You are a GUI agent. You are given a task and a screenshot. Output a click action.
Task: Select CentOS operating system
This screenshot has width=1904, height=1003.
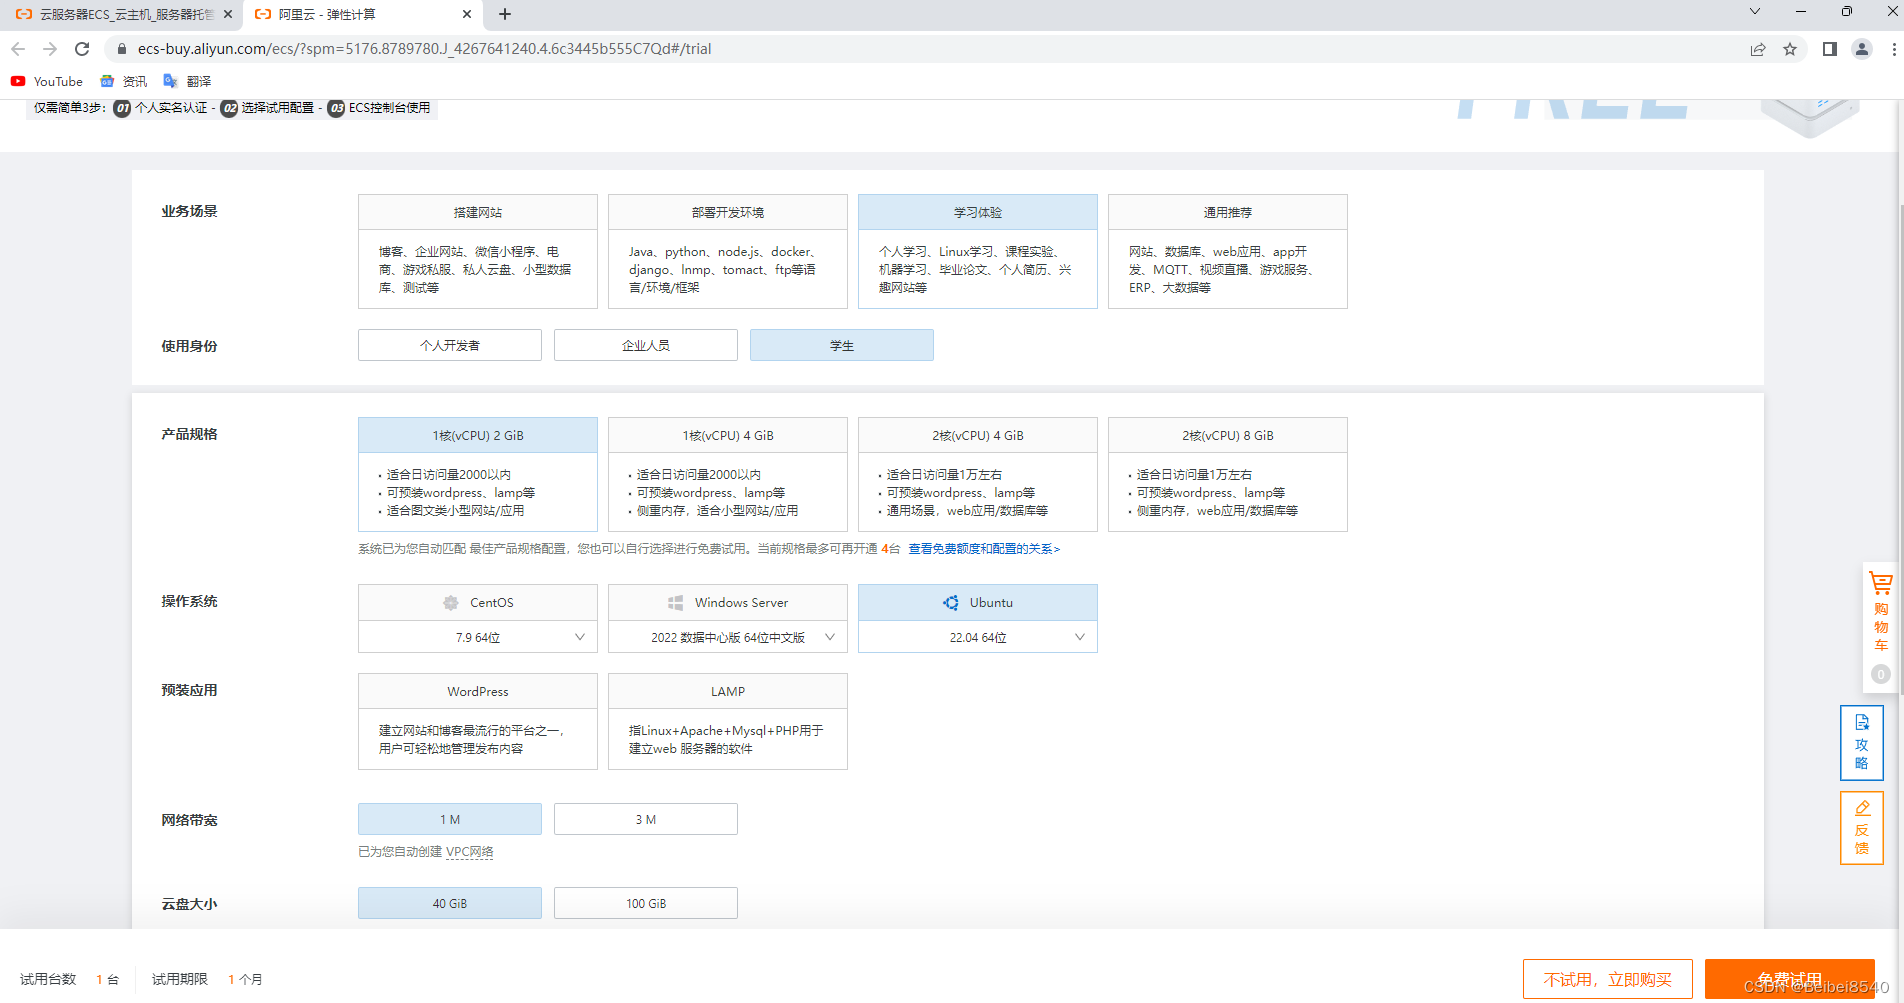point(478,602)
